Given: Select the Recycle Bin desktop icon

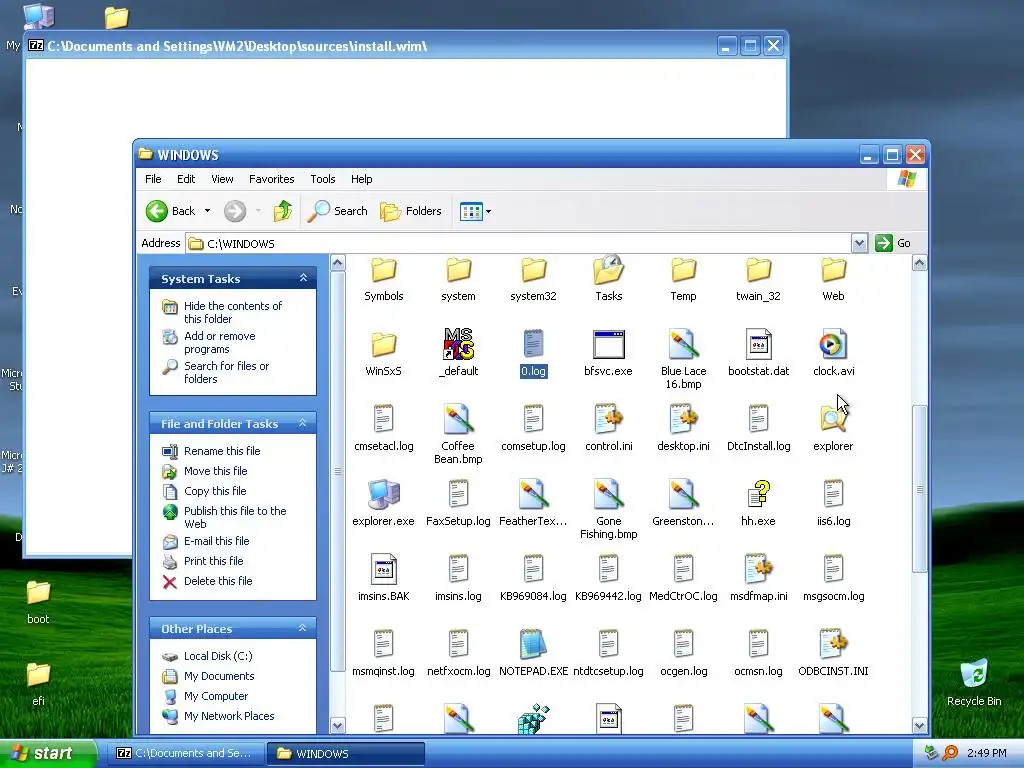Looking at the screenshot, I should [x=974, y=683].
